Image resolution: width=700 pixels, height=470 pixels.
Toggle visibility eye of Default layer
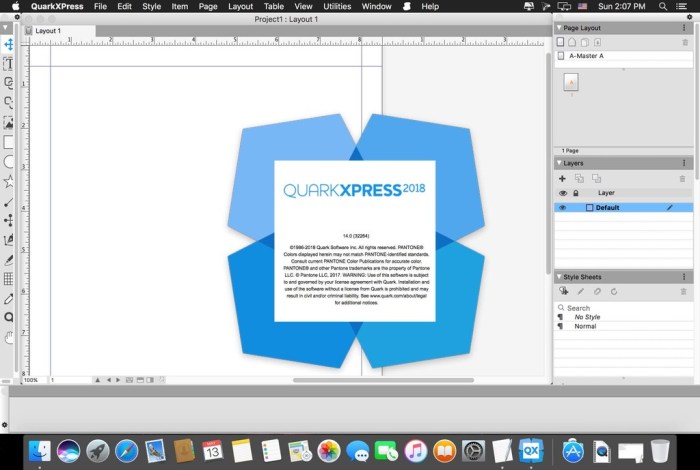[562, 208]
